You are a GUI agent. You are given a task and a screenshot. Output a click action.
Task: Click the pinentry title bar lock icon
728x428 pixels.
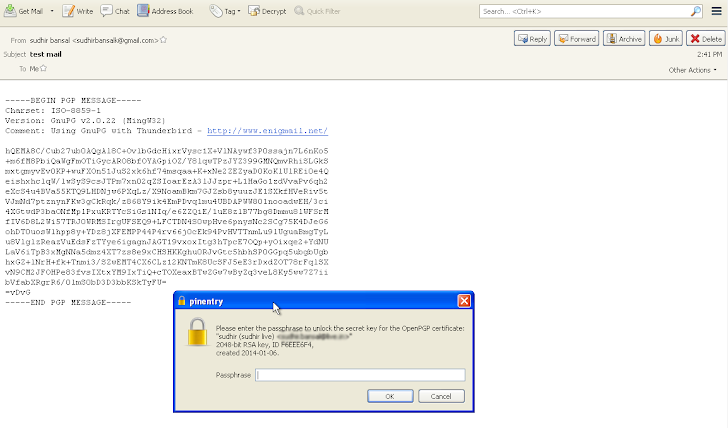pyautogui.click(x=182, y=301)
